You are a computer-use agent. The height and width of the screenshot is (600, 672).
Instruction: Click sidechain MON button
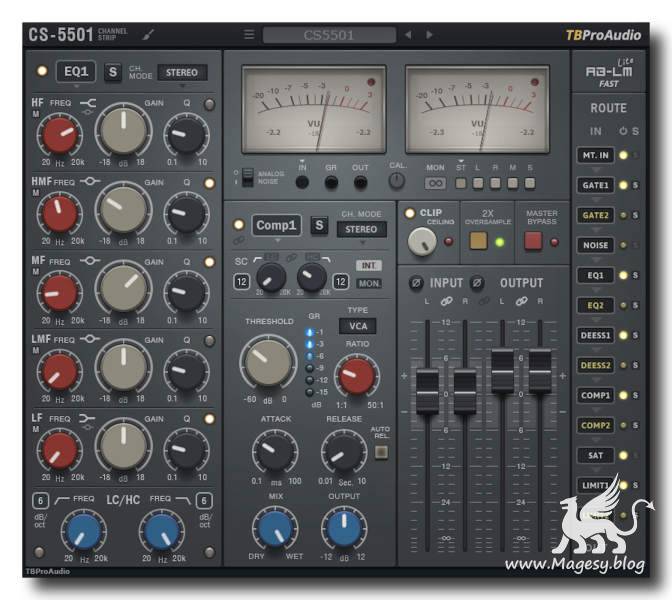tap(369, 283)
